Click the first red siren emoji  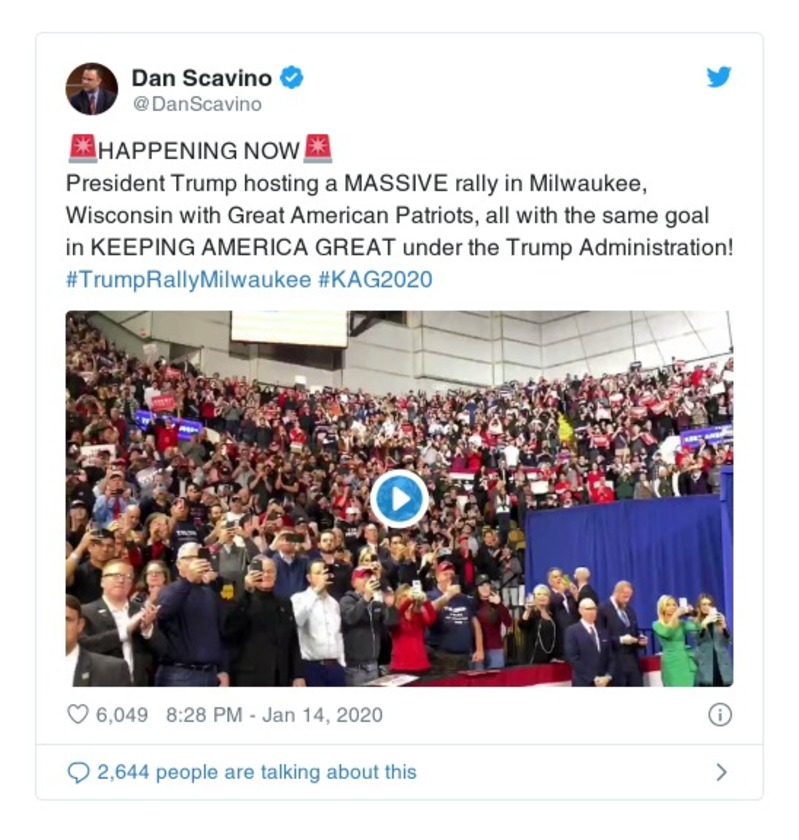83,149
